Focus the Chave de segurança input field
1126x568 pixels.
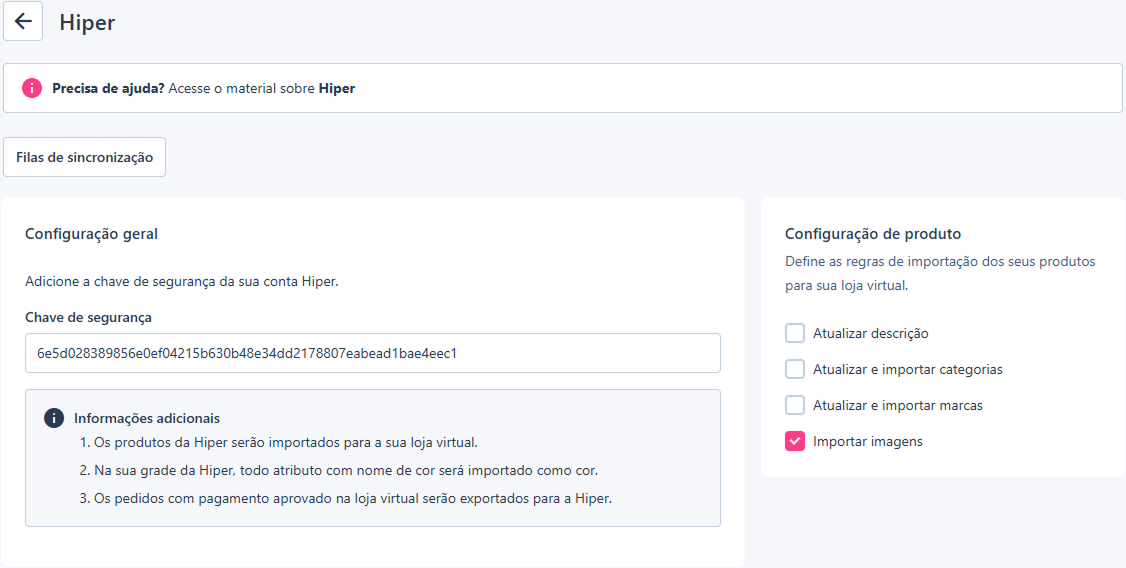pos(373,353)
